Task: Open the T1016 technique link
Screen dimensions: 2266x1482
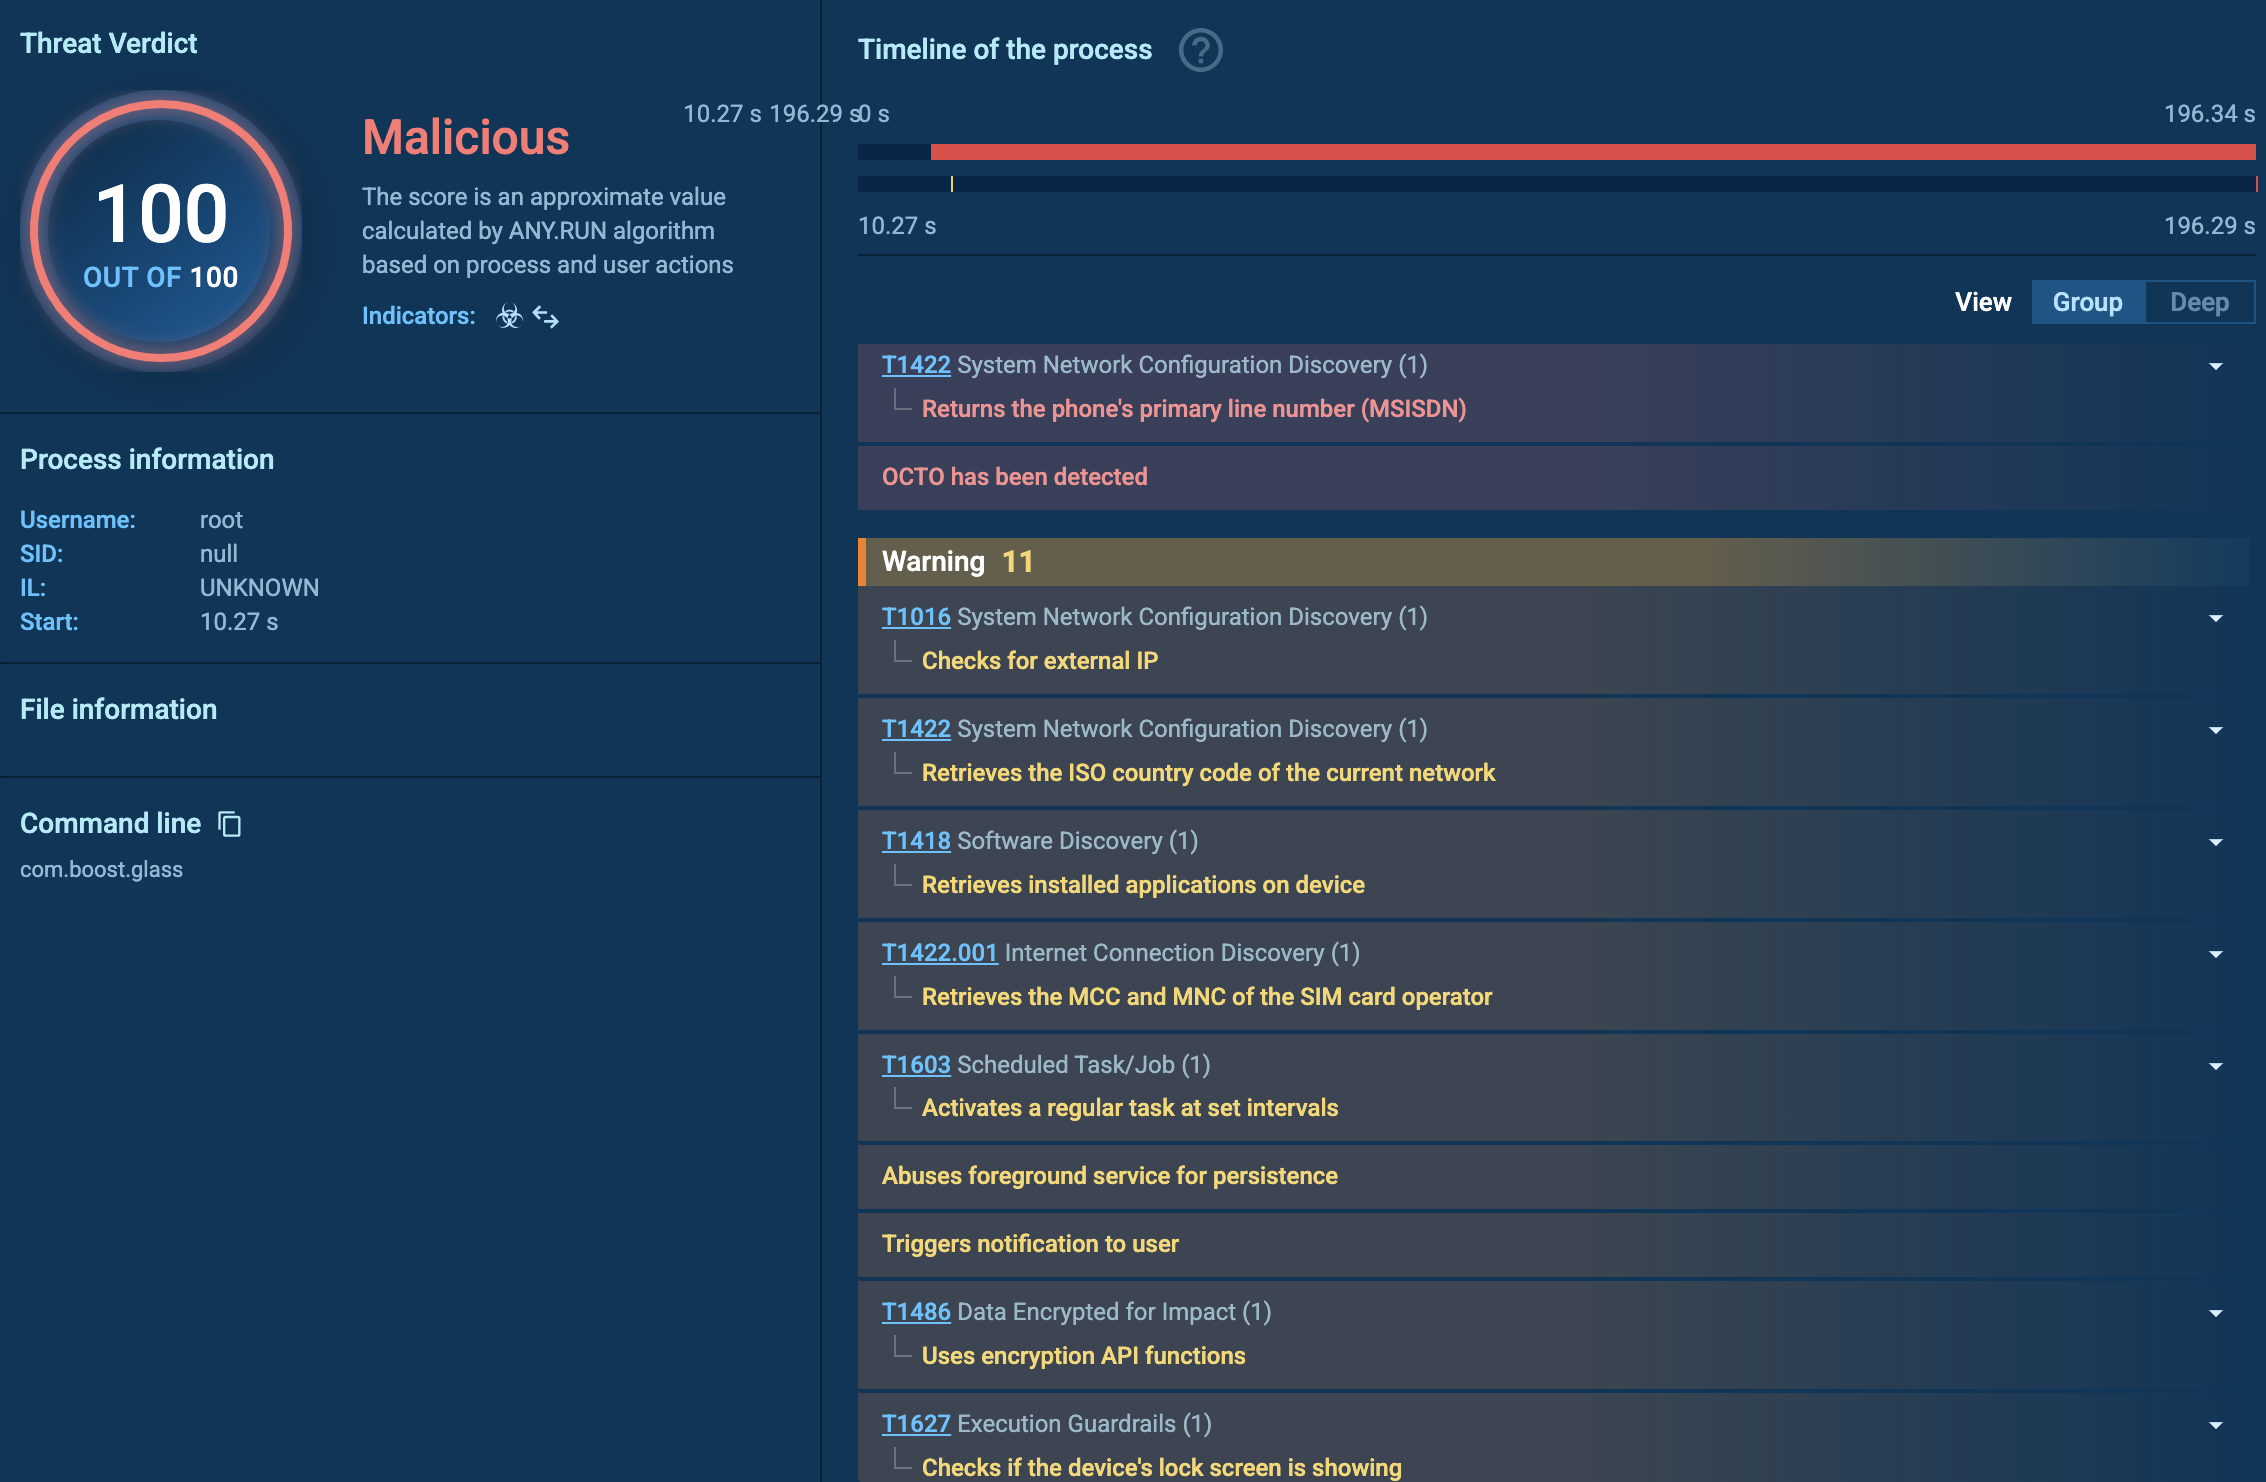Action: pos(916,617)
